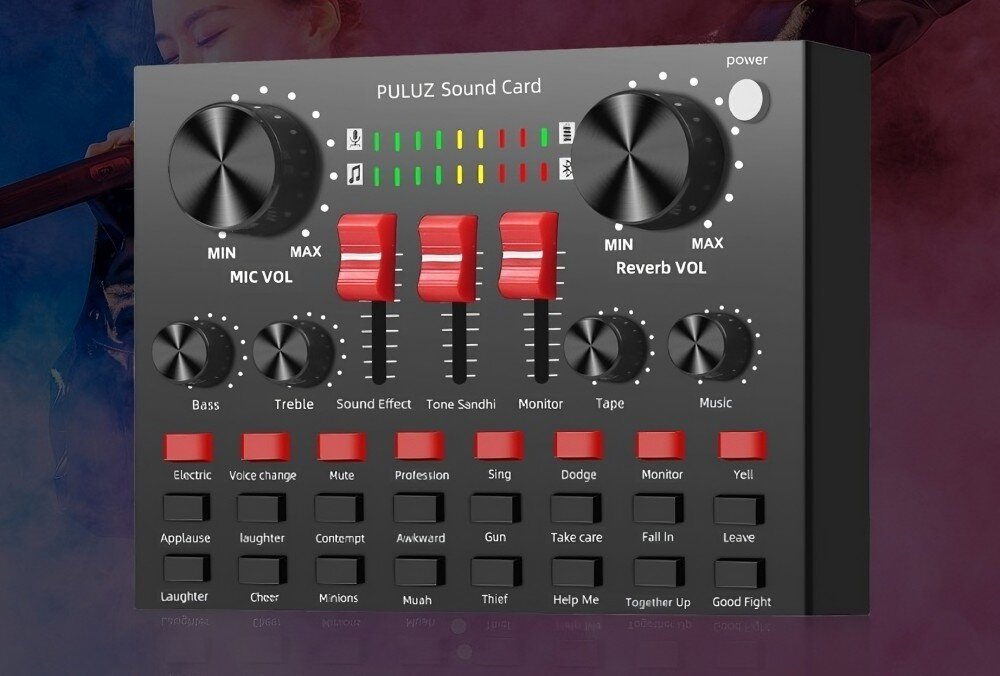Click the Sound Effect label text

click(x=374, y=404)
